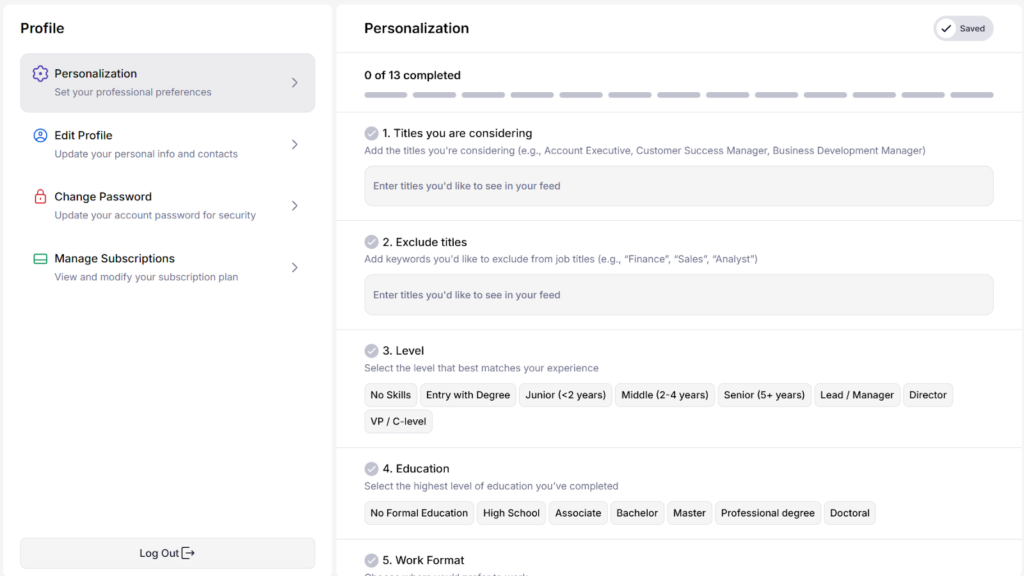
Task: Click the first progress bar segment
Action: coord(385,95)
